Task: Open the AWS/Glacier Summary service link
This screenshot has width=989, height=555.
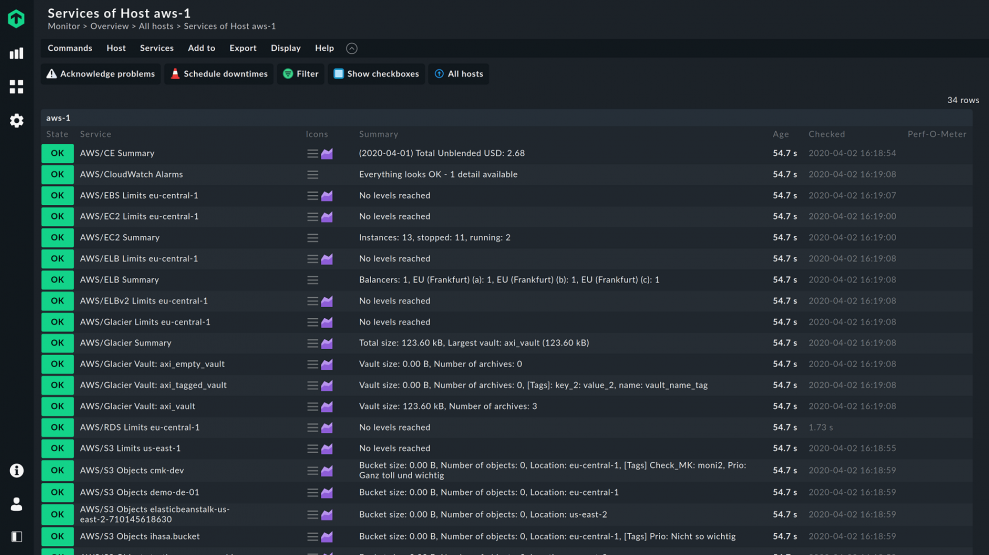Action: tap(126, 343)
